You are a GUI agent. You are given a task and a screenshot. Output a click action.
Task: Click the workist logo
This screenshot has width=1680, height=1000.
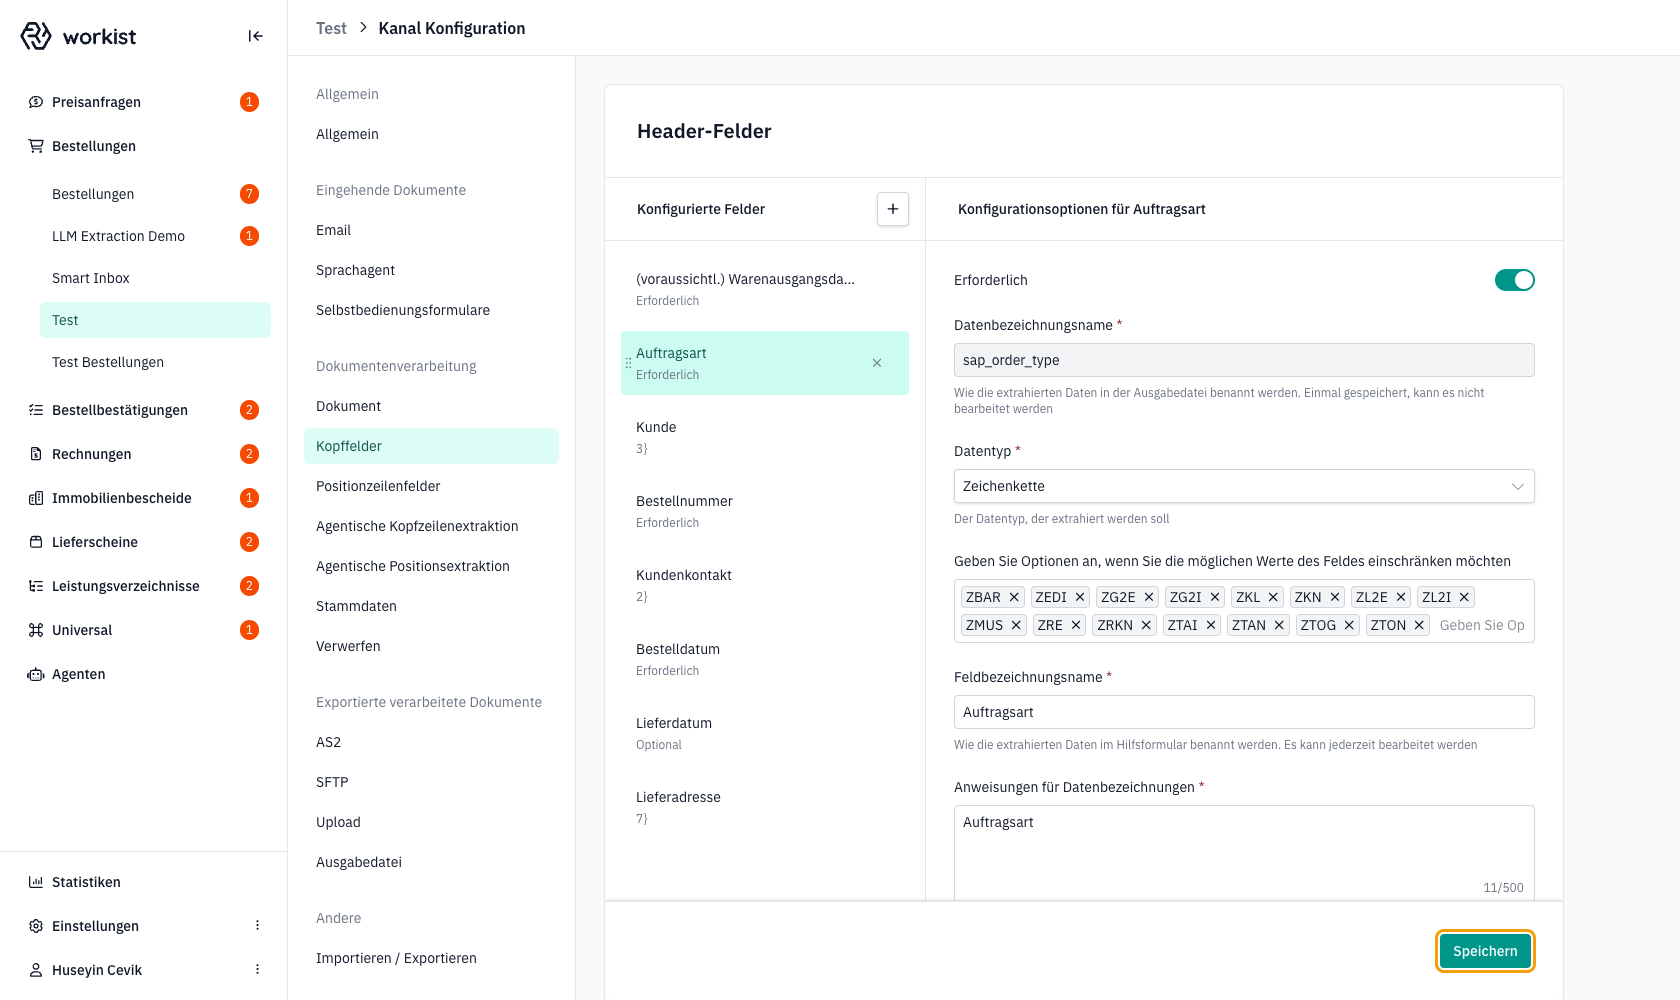(x=78, y=36)
